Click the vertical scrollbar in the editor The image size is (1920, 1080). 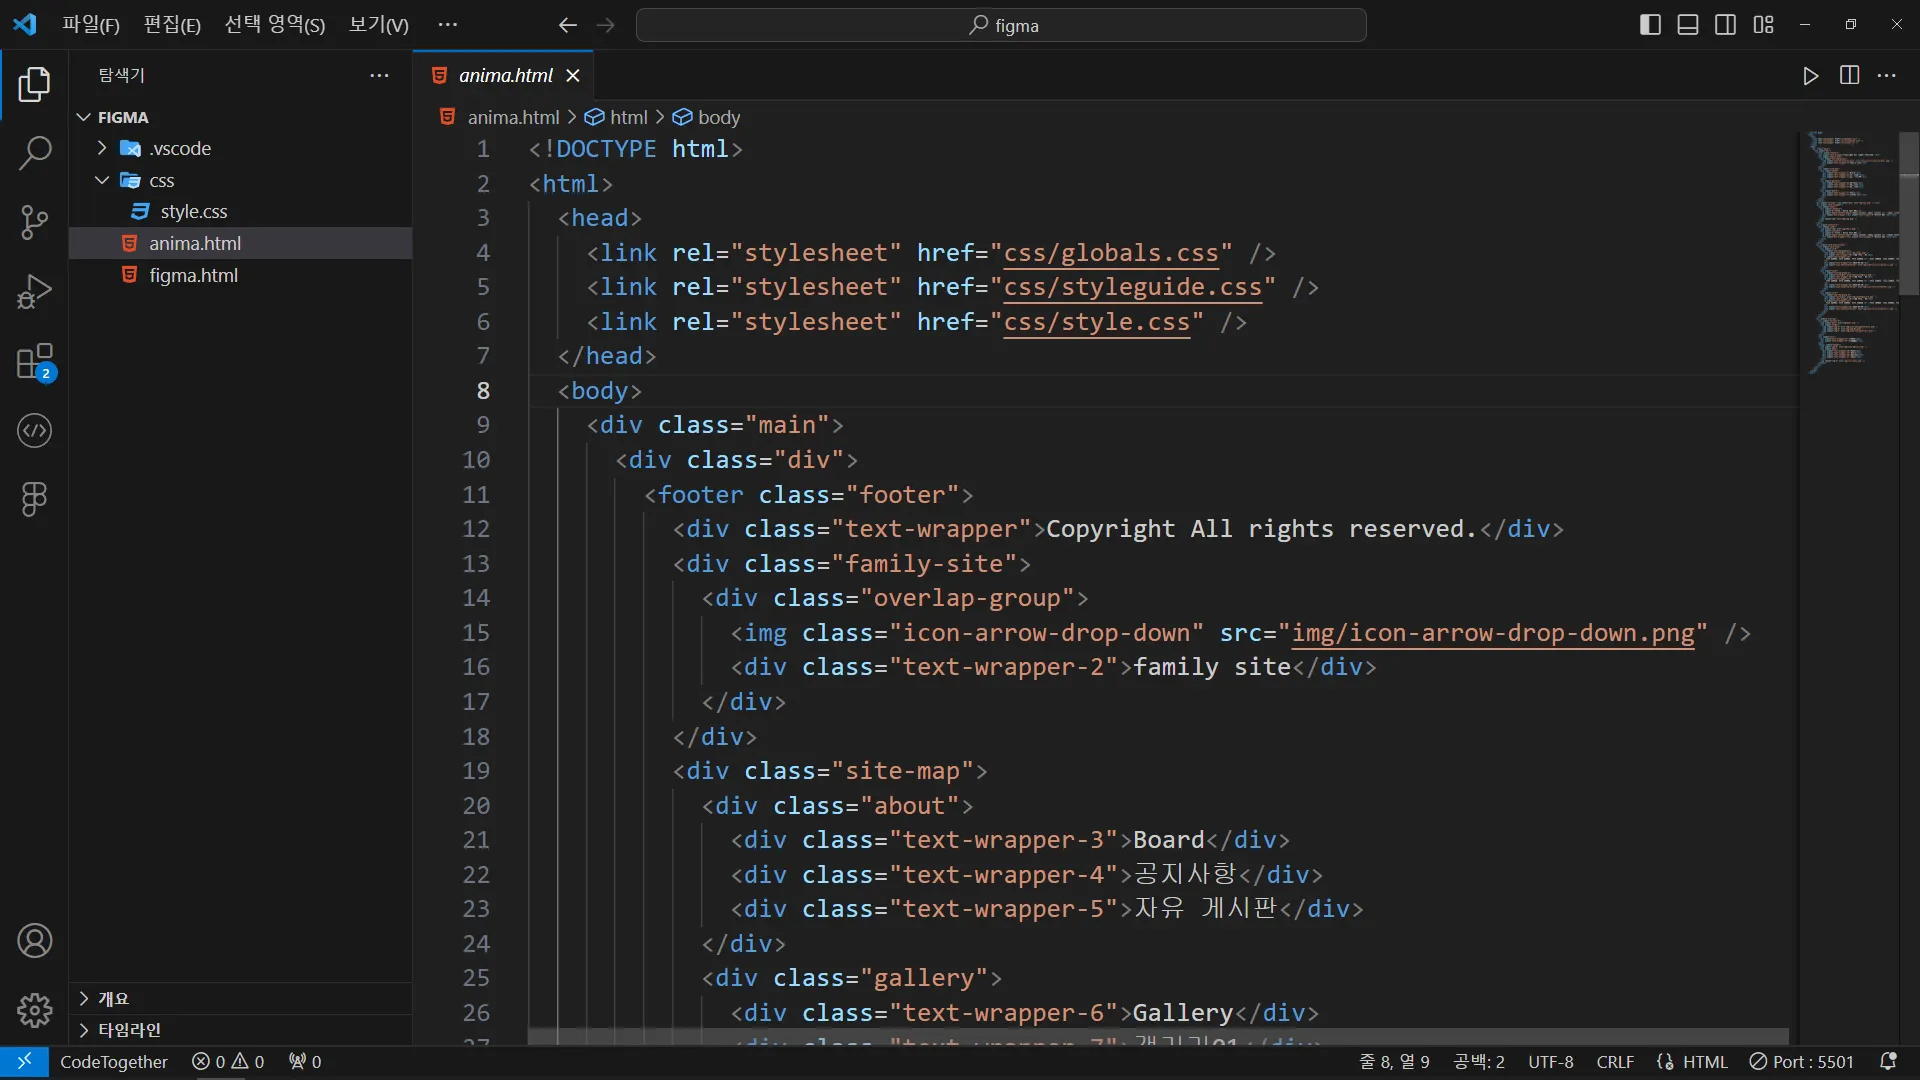(x=1909, y=212)
